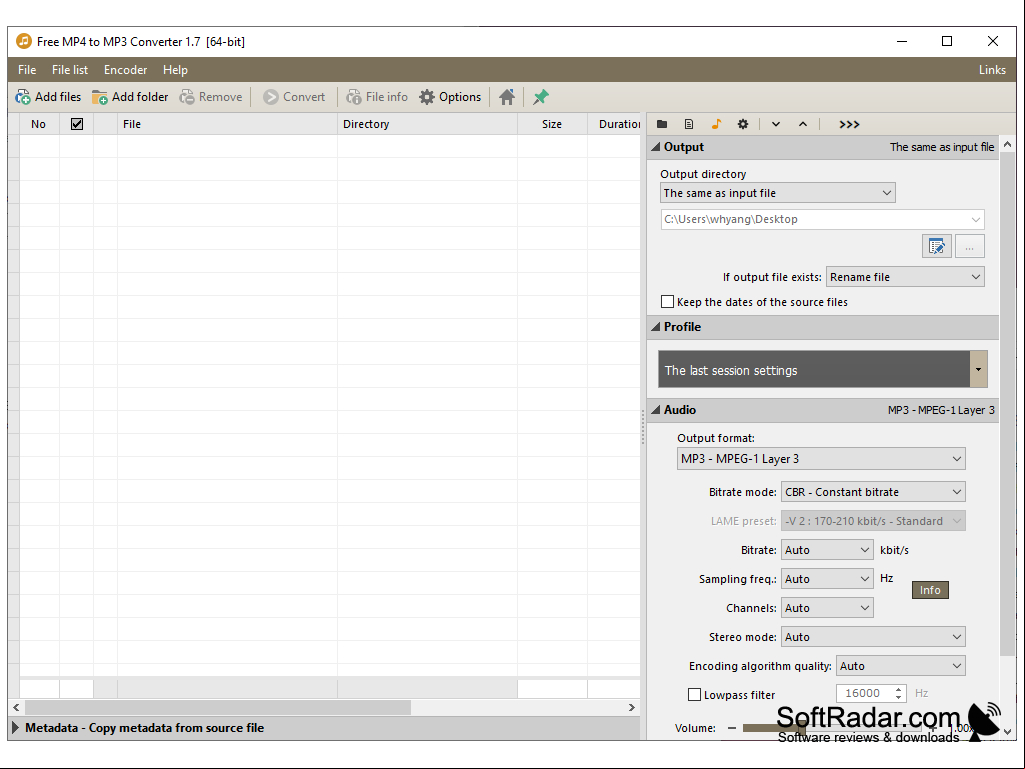
Task: Click the triple arrow icon (>>>)
Action: coord(849,124)
